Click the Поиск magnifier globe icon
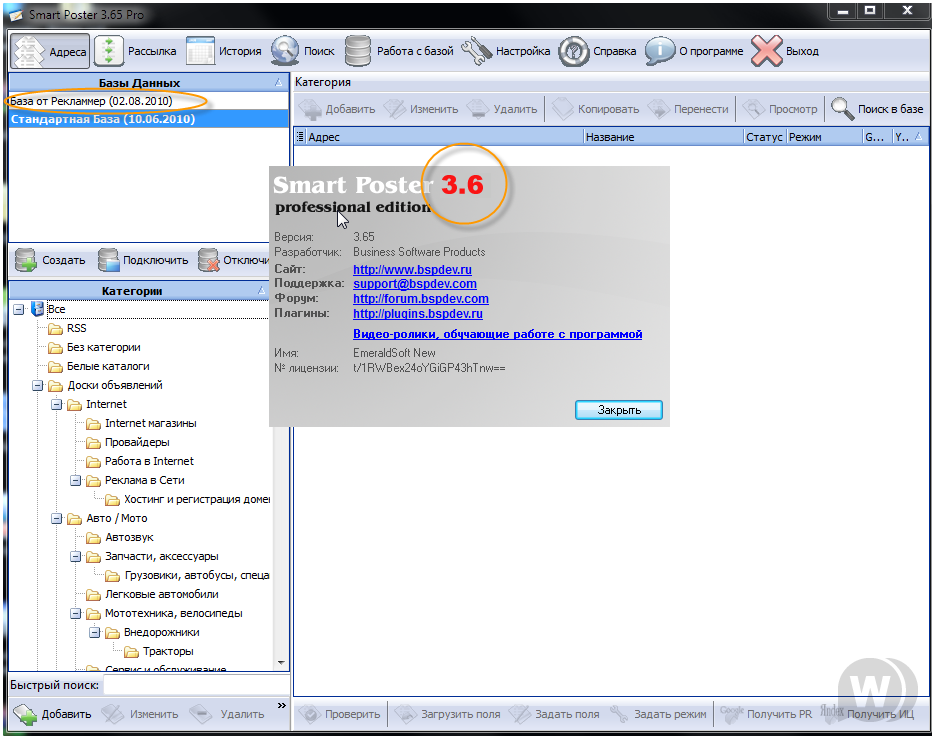This screenshot has width=935, height=739. pyautogui.click(x=285, y=51)
